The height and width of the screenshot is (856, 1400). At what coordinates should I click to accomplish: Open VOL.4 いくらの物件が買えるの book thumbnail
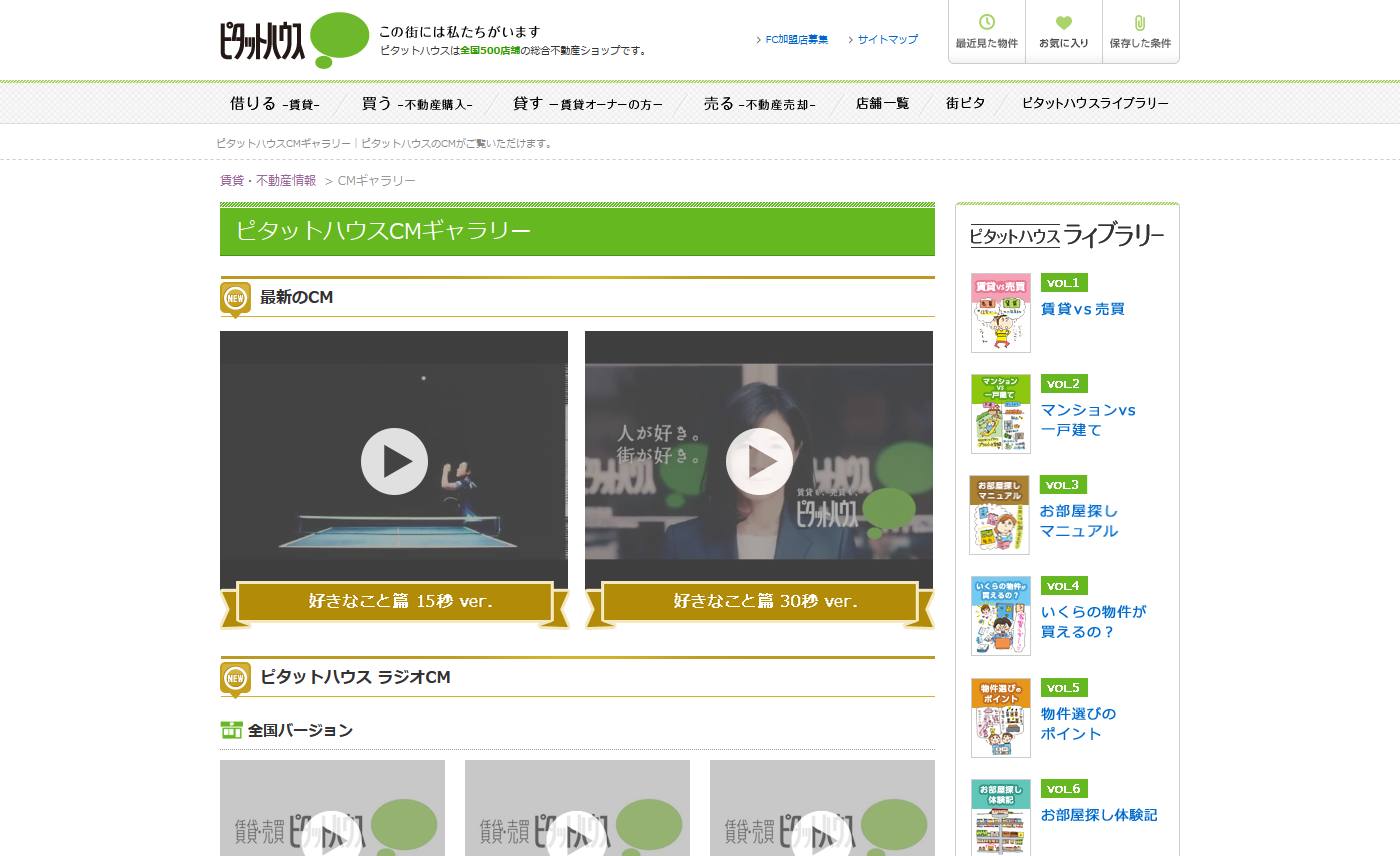pos(1001,616)
